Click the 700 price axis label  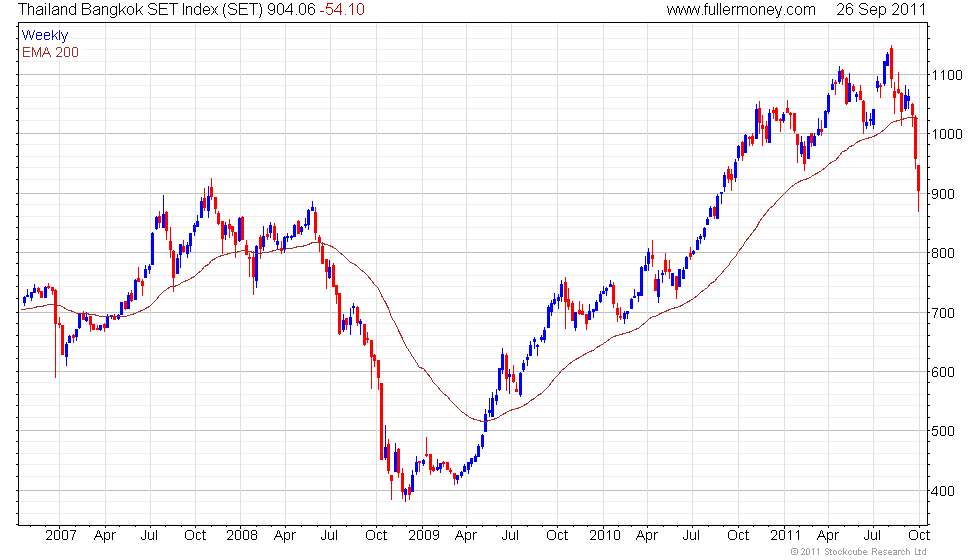pos(943,312)
